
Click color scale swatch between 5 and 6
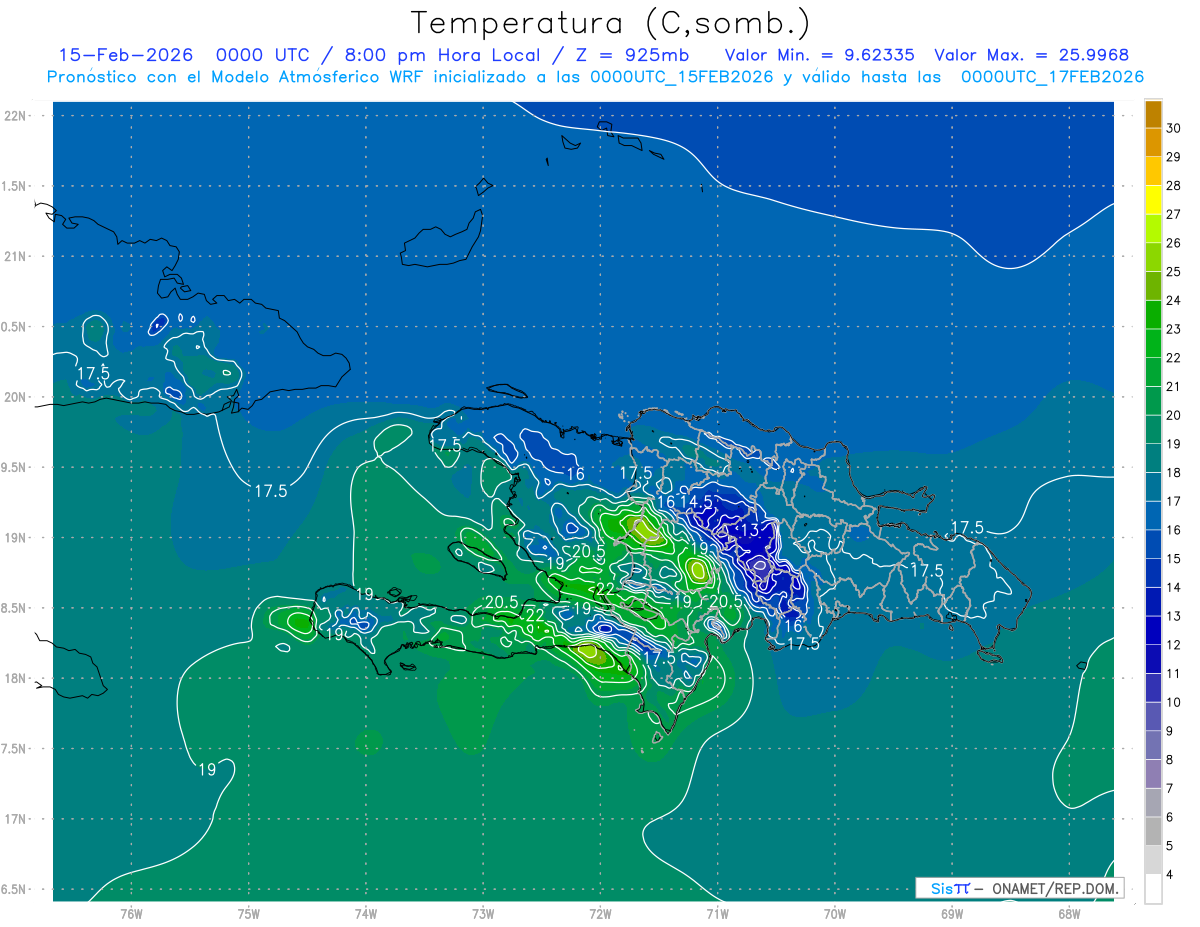[x=1153, y=831]
